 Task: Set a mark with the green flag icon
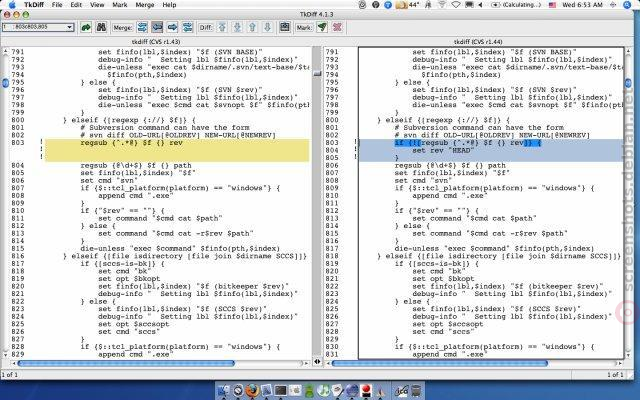322,27
